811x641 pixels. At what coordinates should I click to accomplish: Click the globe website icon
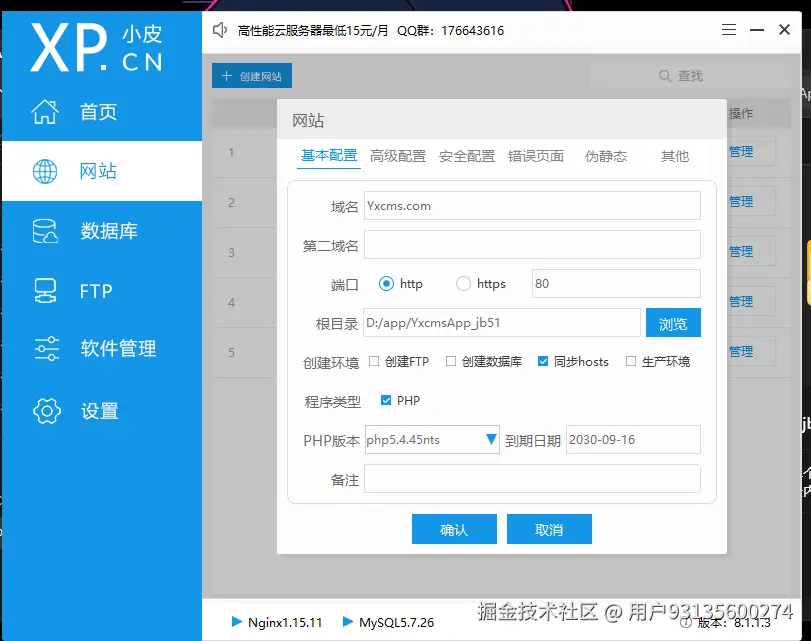(45, 171)
